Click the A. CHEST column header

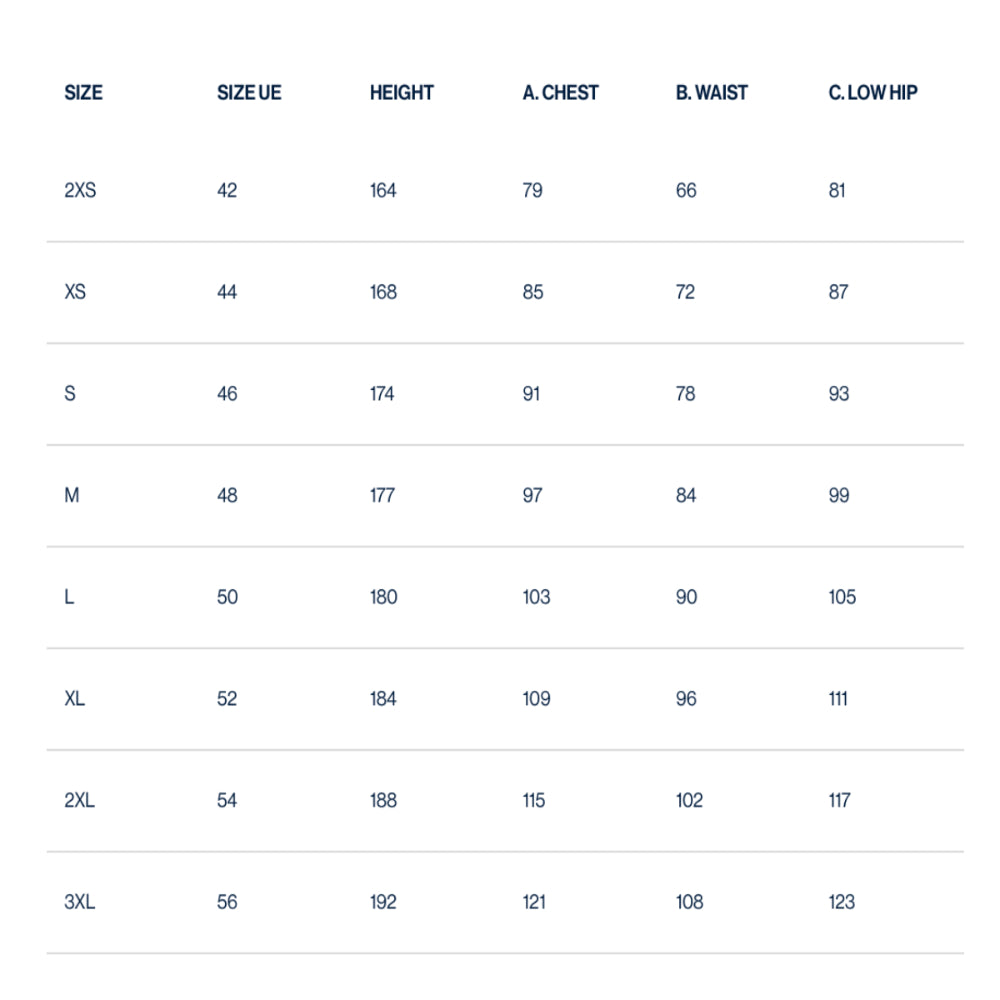[x=561, y=93]
